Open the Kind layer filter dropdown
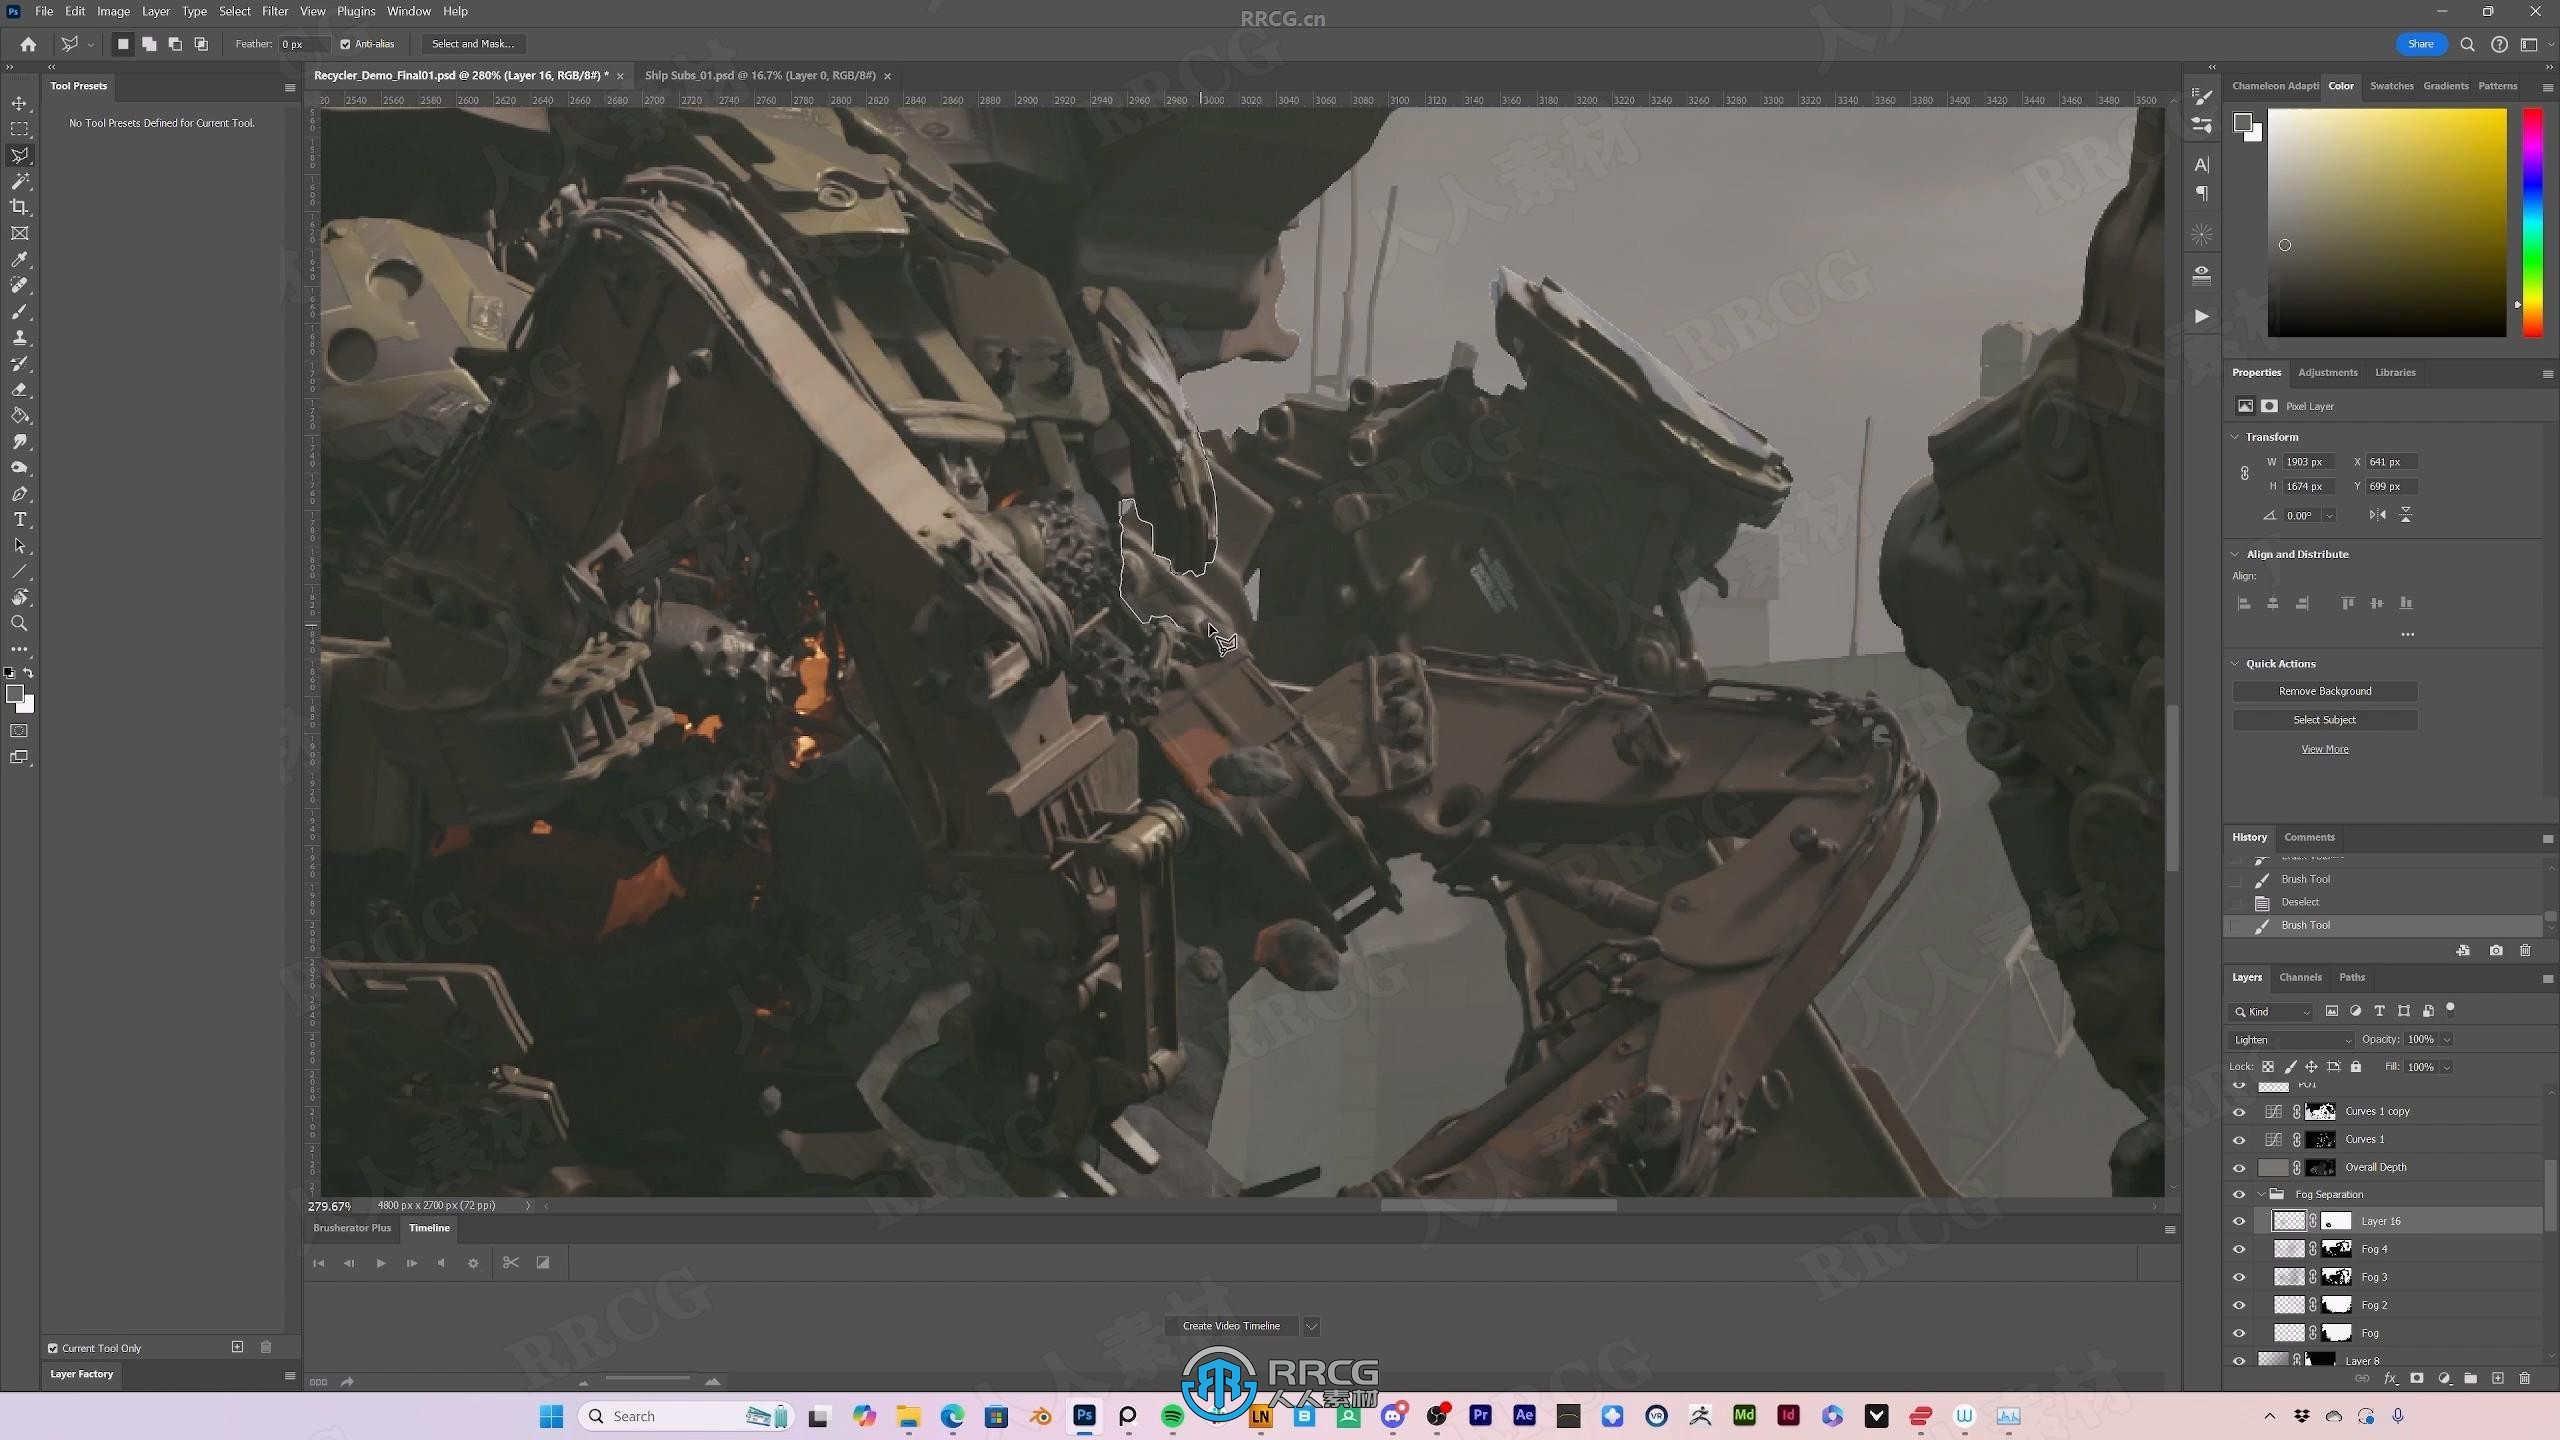This screenshot has width=2560, height=1440. [x=2272, y=1012]
